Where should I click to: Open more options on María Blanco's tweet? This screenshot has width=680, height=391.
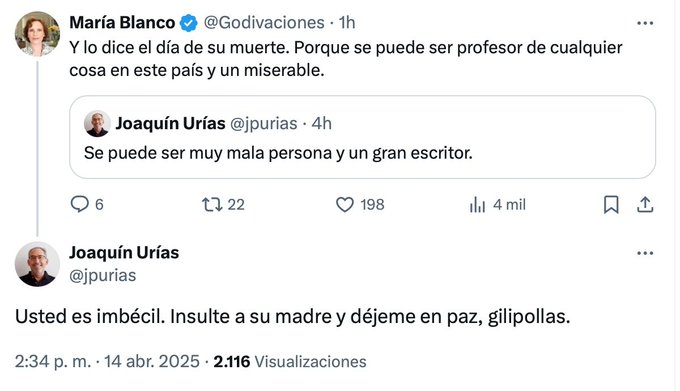point(645,23)
